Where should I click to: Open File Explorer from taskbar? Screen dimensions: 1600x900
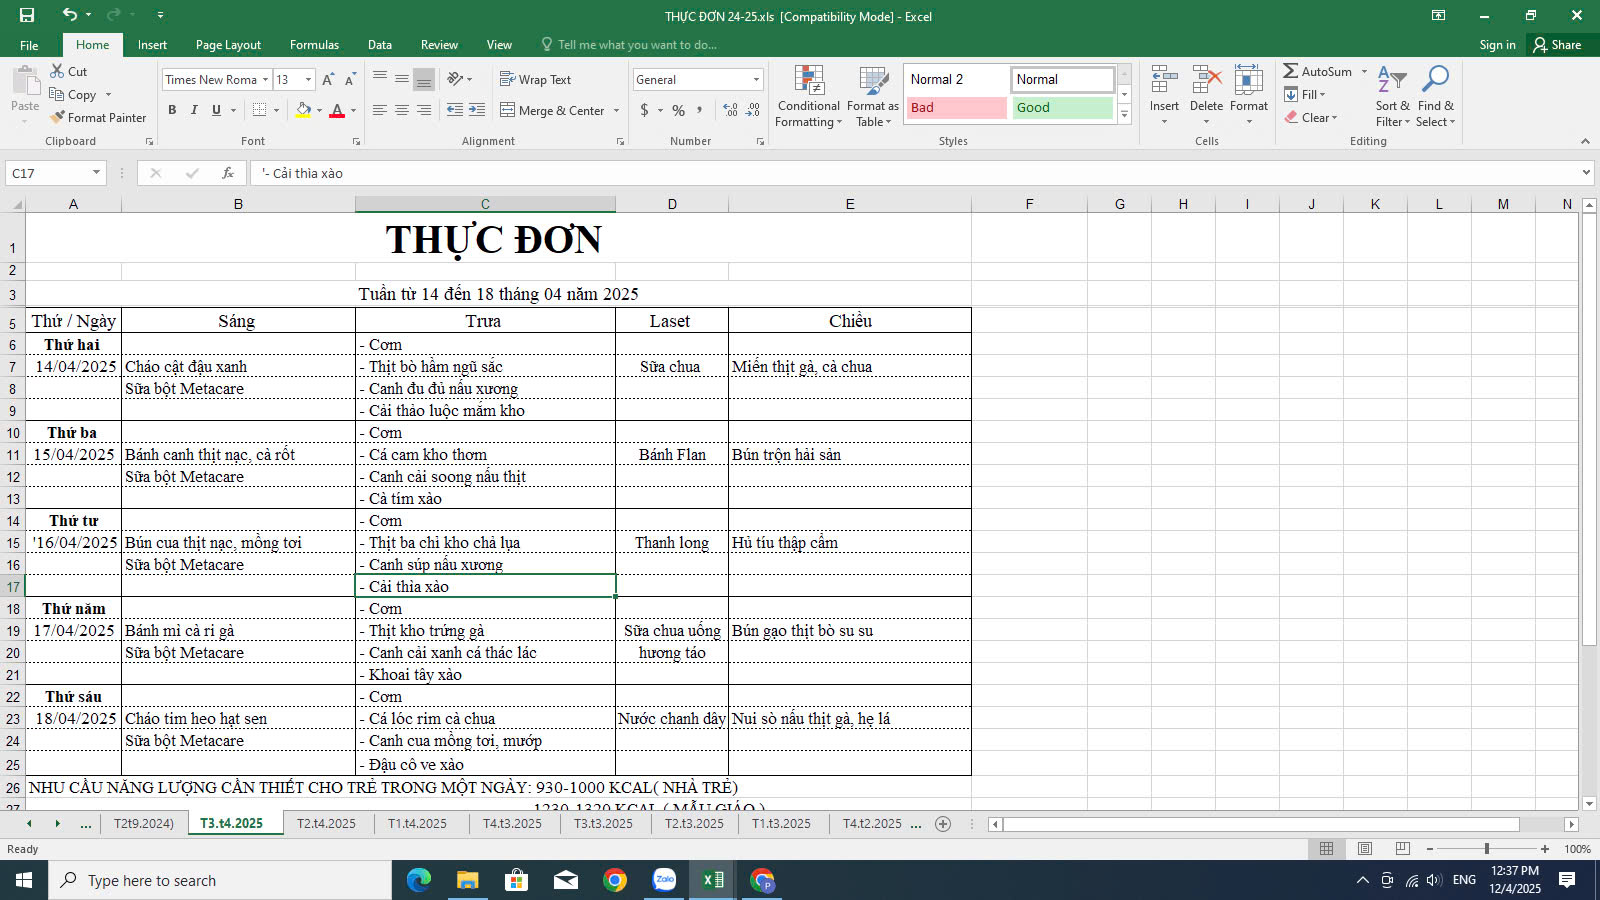tap(467, 880)
